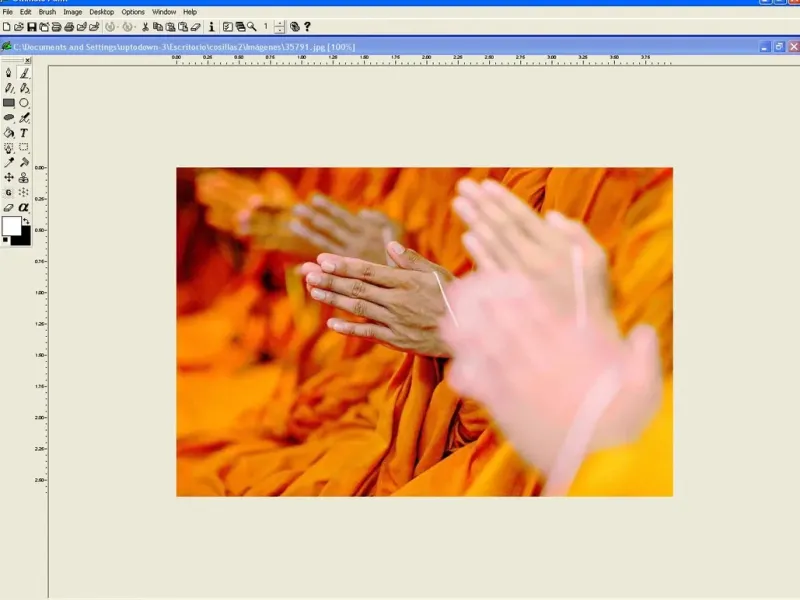Select the ink pen nib tool
This screenshot has width=800, height=600.
point(9,73)
